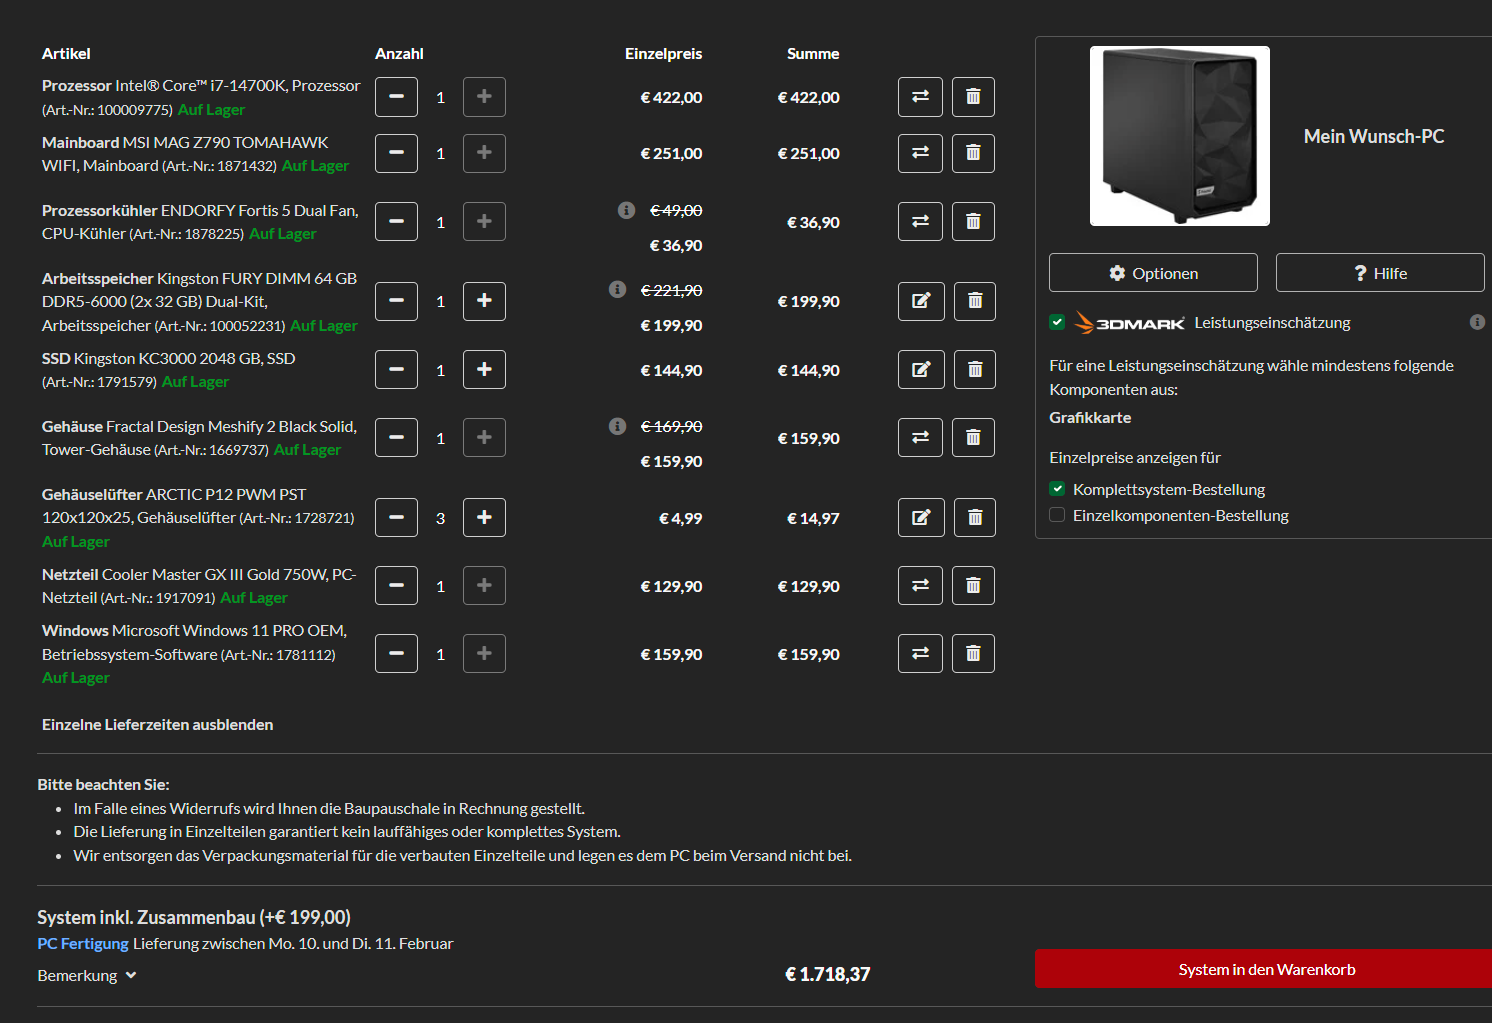Click the Mein Wunsch-PC title
1492x1023 pixels.
1374,136
